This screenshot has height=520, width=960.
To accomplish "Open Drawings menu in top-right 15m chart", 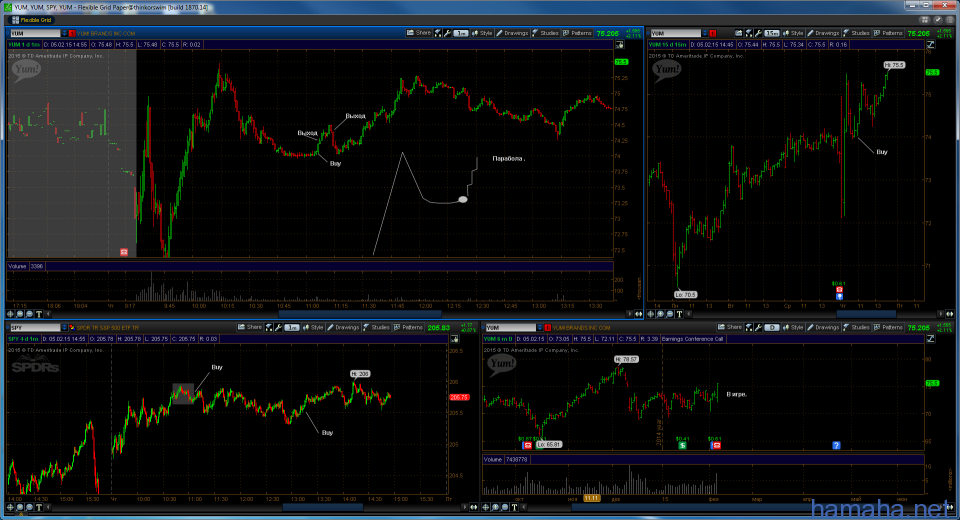I will click(x=823, y=33).
